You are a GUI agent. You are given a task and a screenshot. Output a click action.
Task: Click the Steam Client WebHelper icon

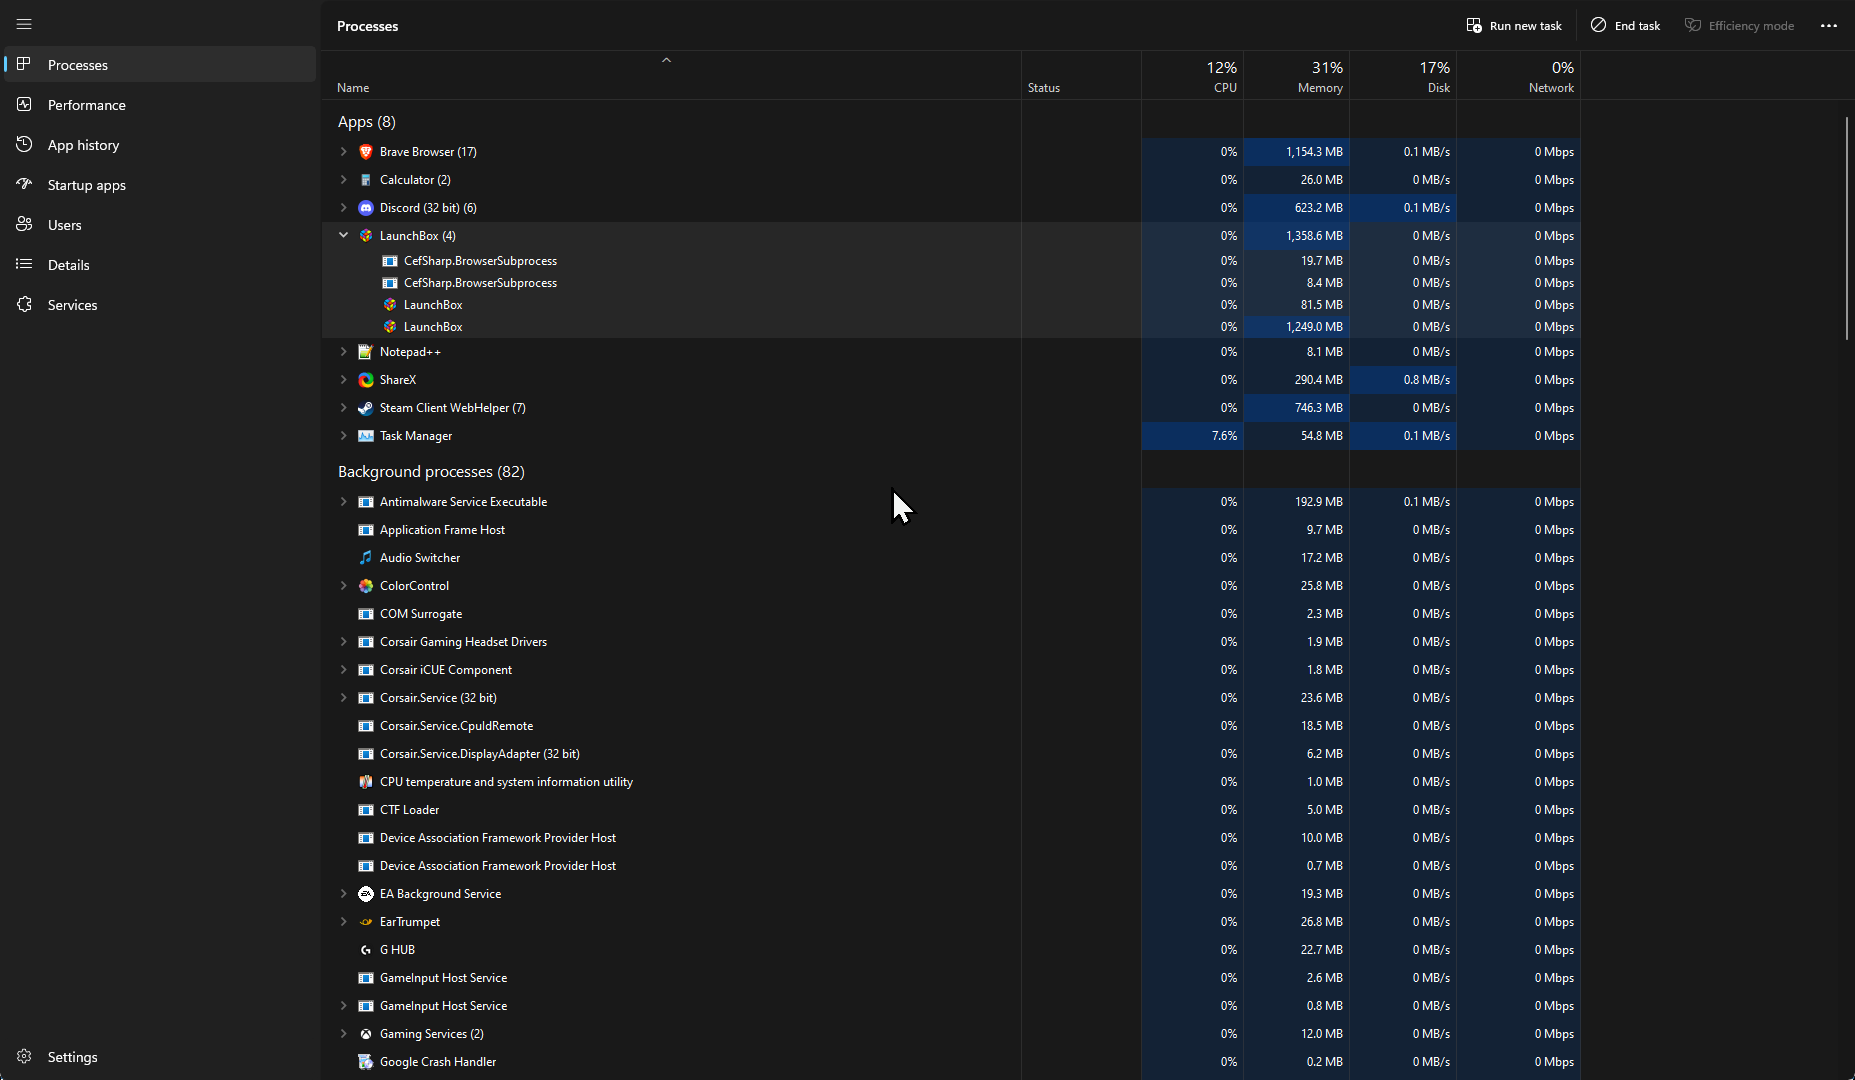click(x=366, y=408)
